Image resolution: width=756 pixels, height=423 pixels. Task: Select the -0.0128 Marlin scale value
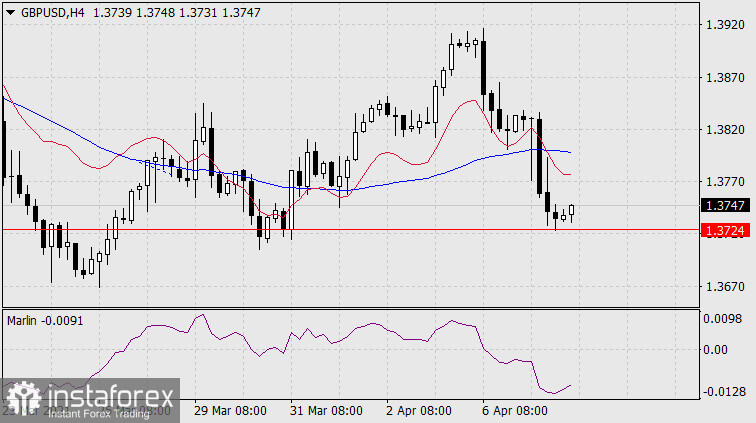724,392
